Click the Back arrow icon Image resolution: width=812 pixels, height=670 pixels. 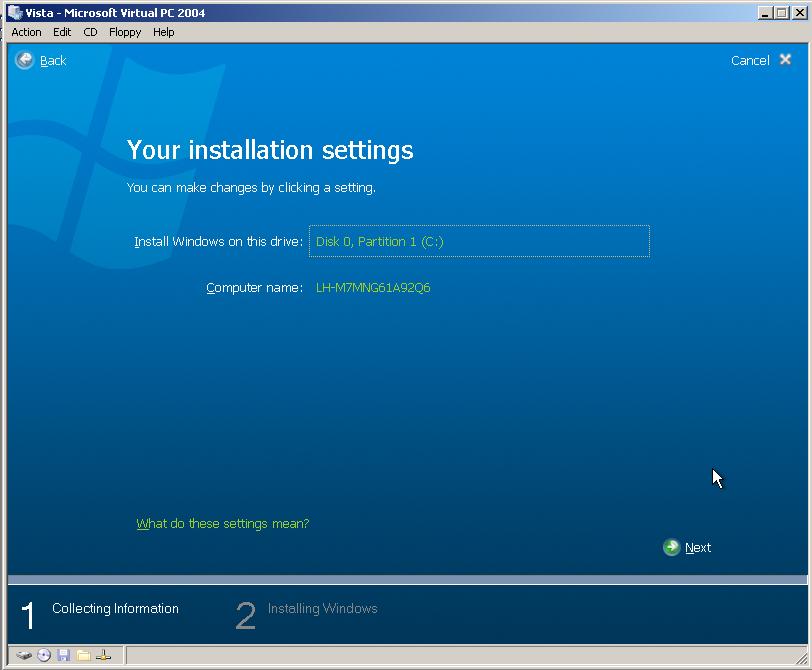click(24, 61)
